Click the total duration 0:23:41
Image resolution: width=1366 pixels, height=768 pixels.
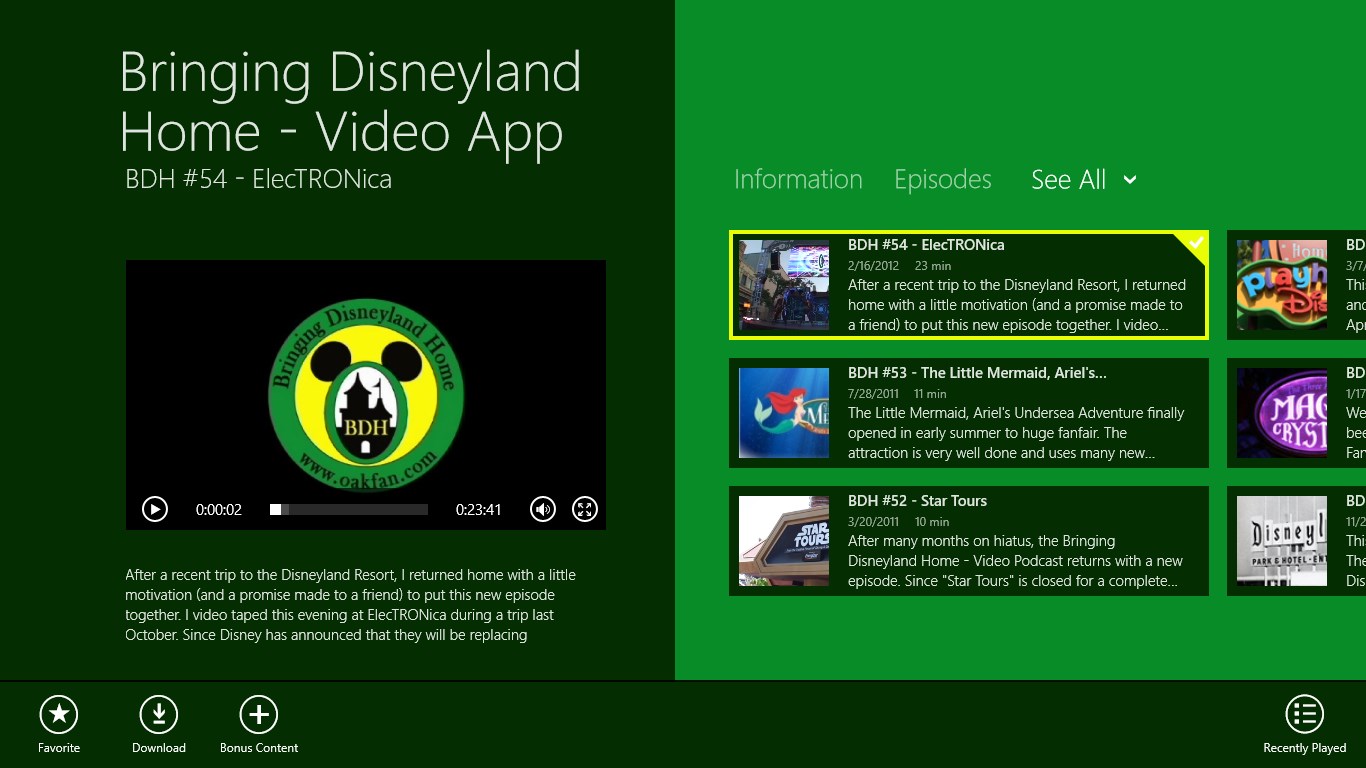(478, 510)
